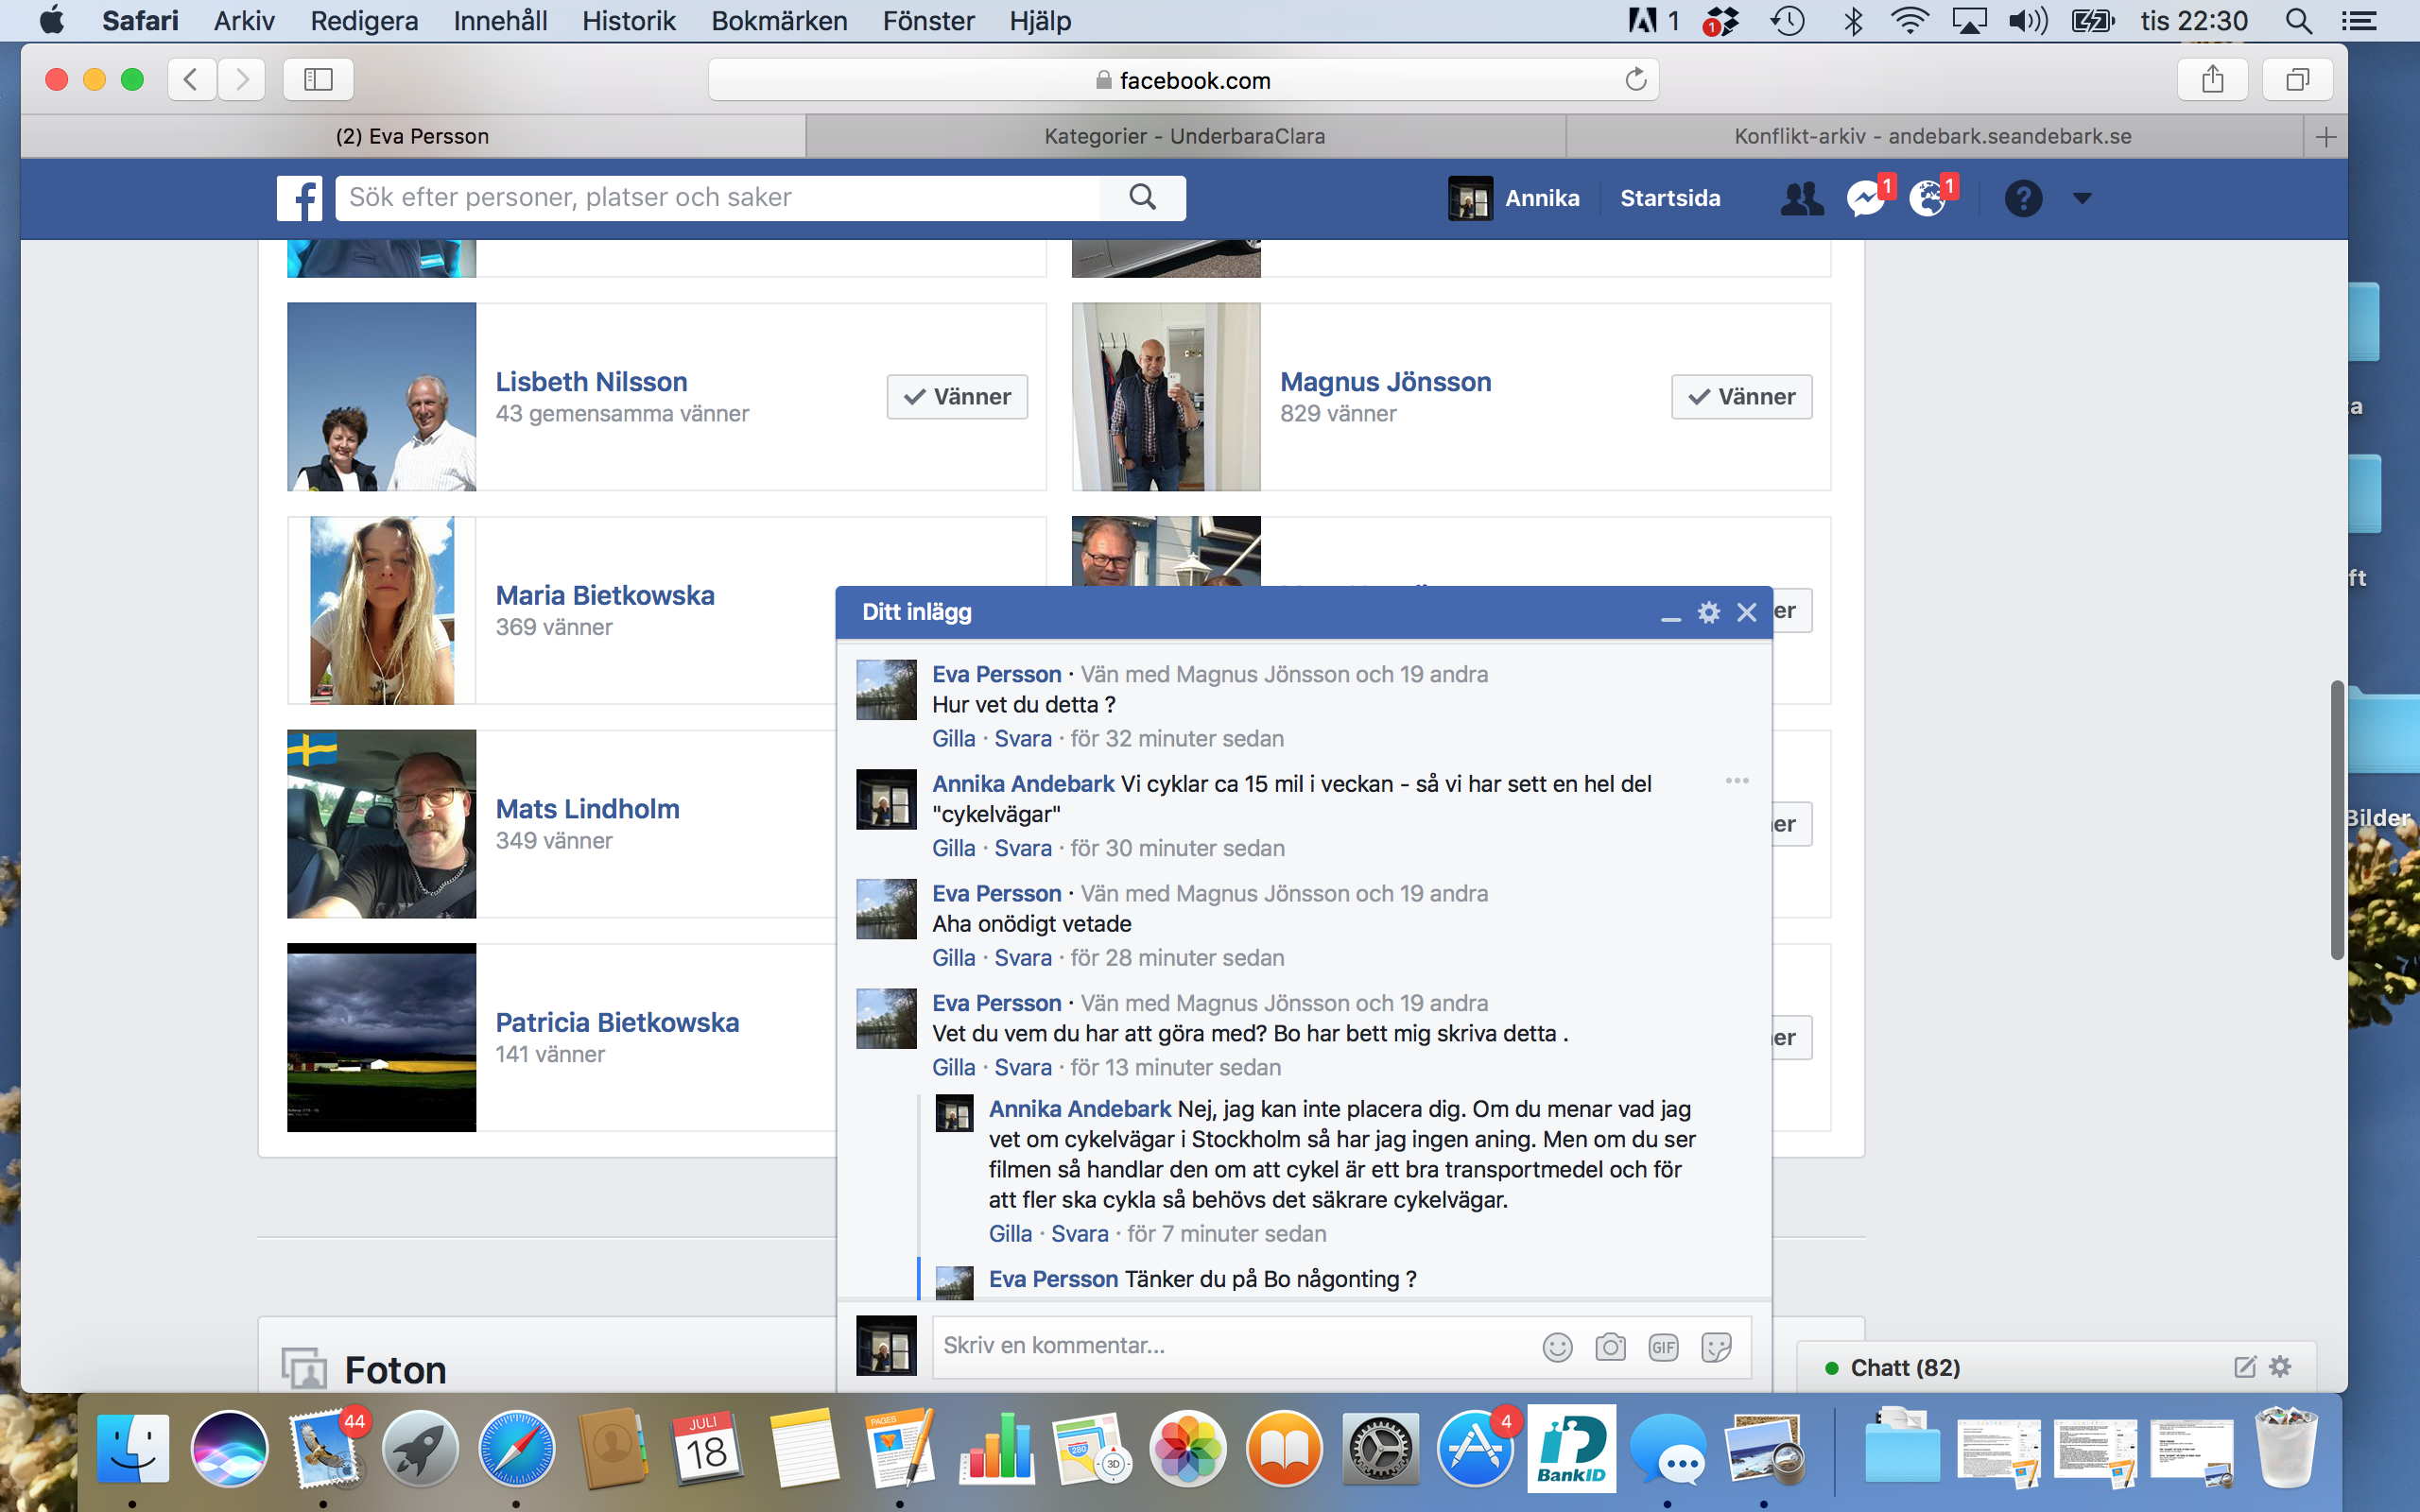Open Spotlight search in menu bar
Viewport: 2420px width, 1512px height.
coord(2298,21)
